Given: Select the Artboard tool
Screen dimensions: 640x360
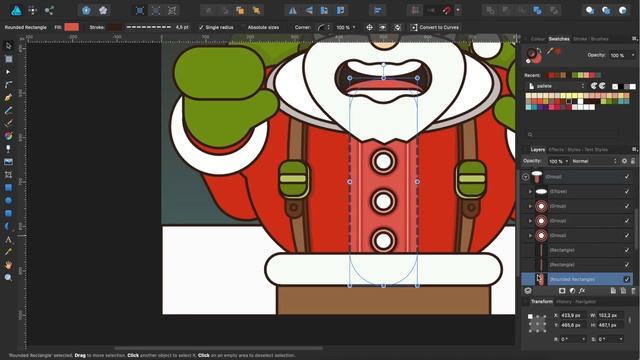Looking at the screenshot, I should pos(8,59).
